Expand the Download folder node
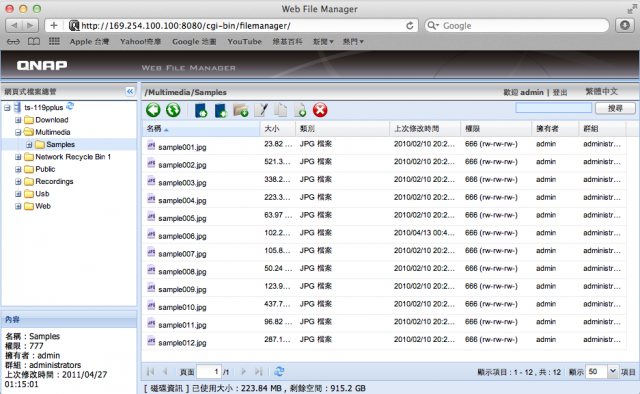 coord(18,120)
